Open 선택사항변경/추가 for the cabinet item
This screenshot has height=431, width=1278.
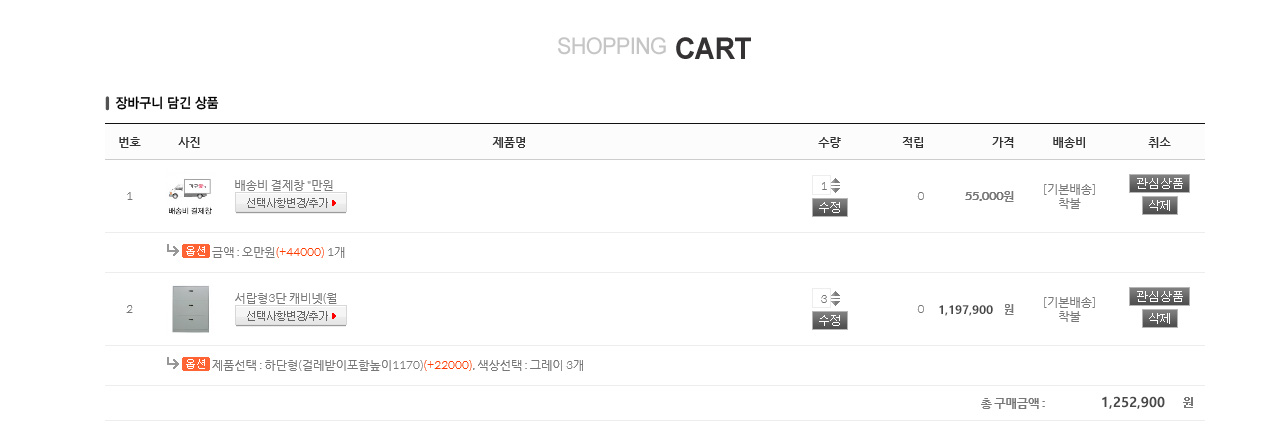point(290,316)
